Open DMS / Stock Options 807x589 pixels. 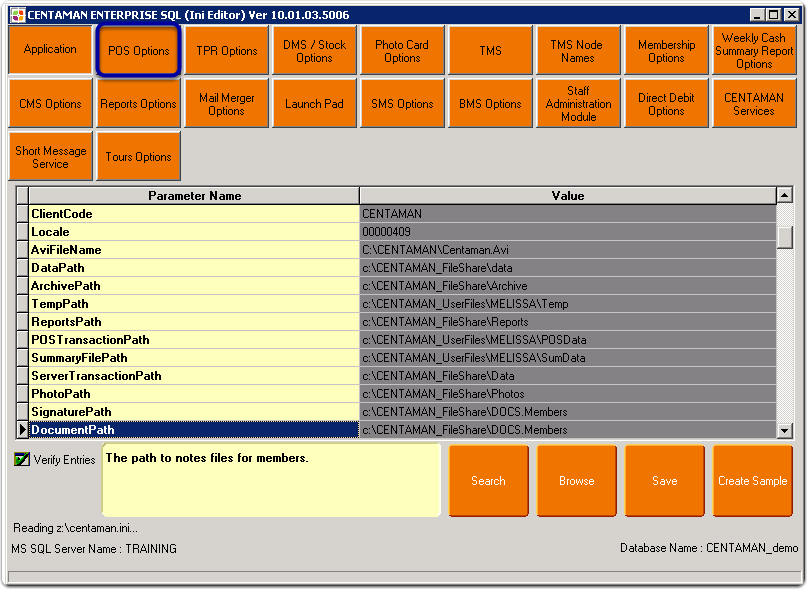click(314, 50)
